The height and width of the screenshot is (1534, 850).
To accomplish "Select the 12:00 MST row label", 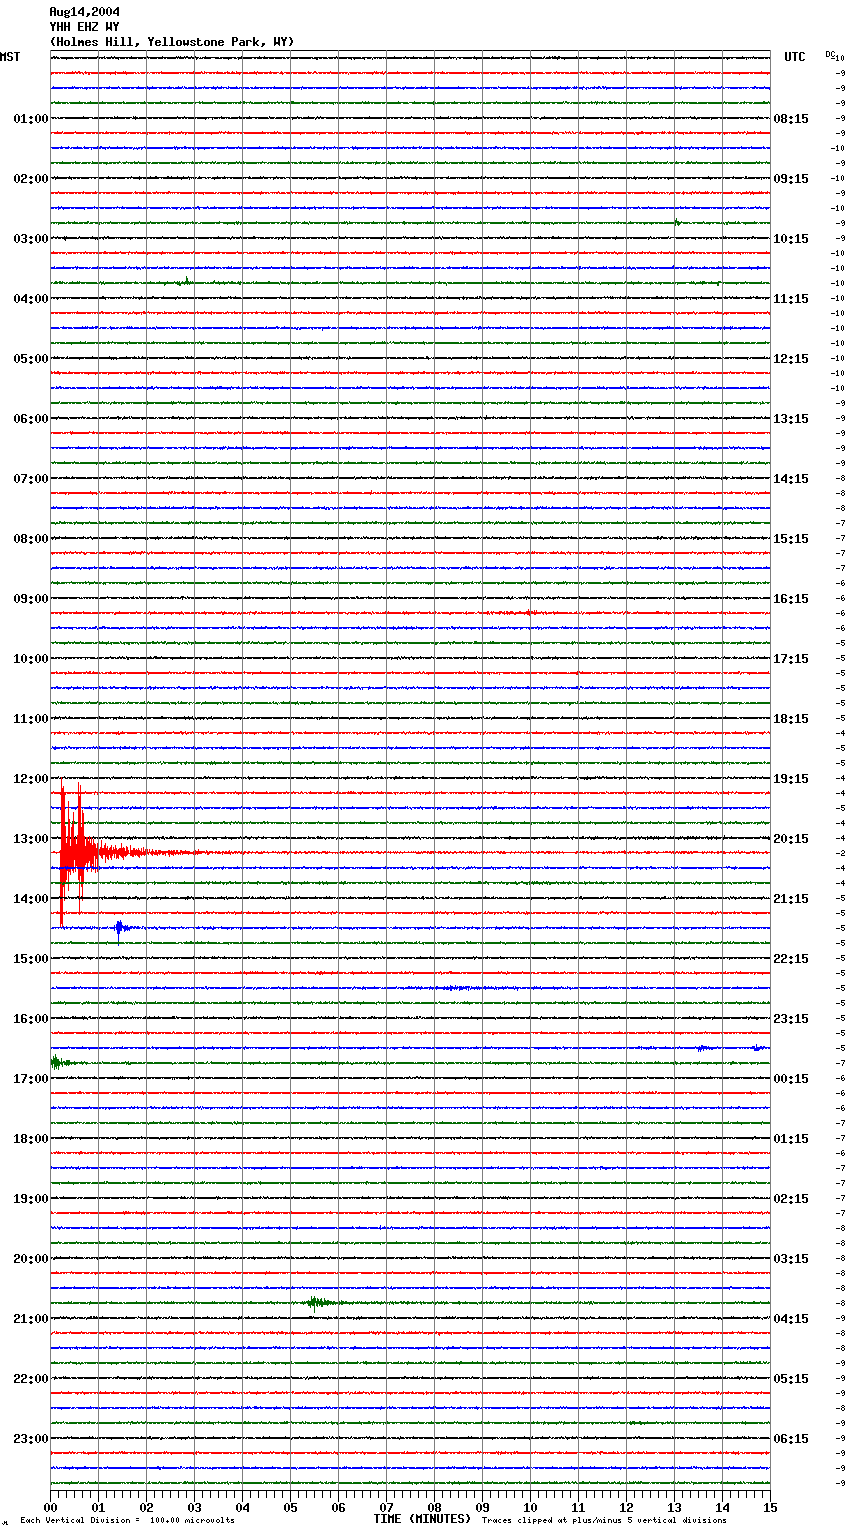I will 30,779.
